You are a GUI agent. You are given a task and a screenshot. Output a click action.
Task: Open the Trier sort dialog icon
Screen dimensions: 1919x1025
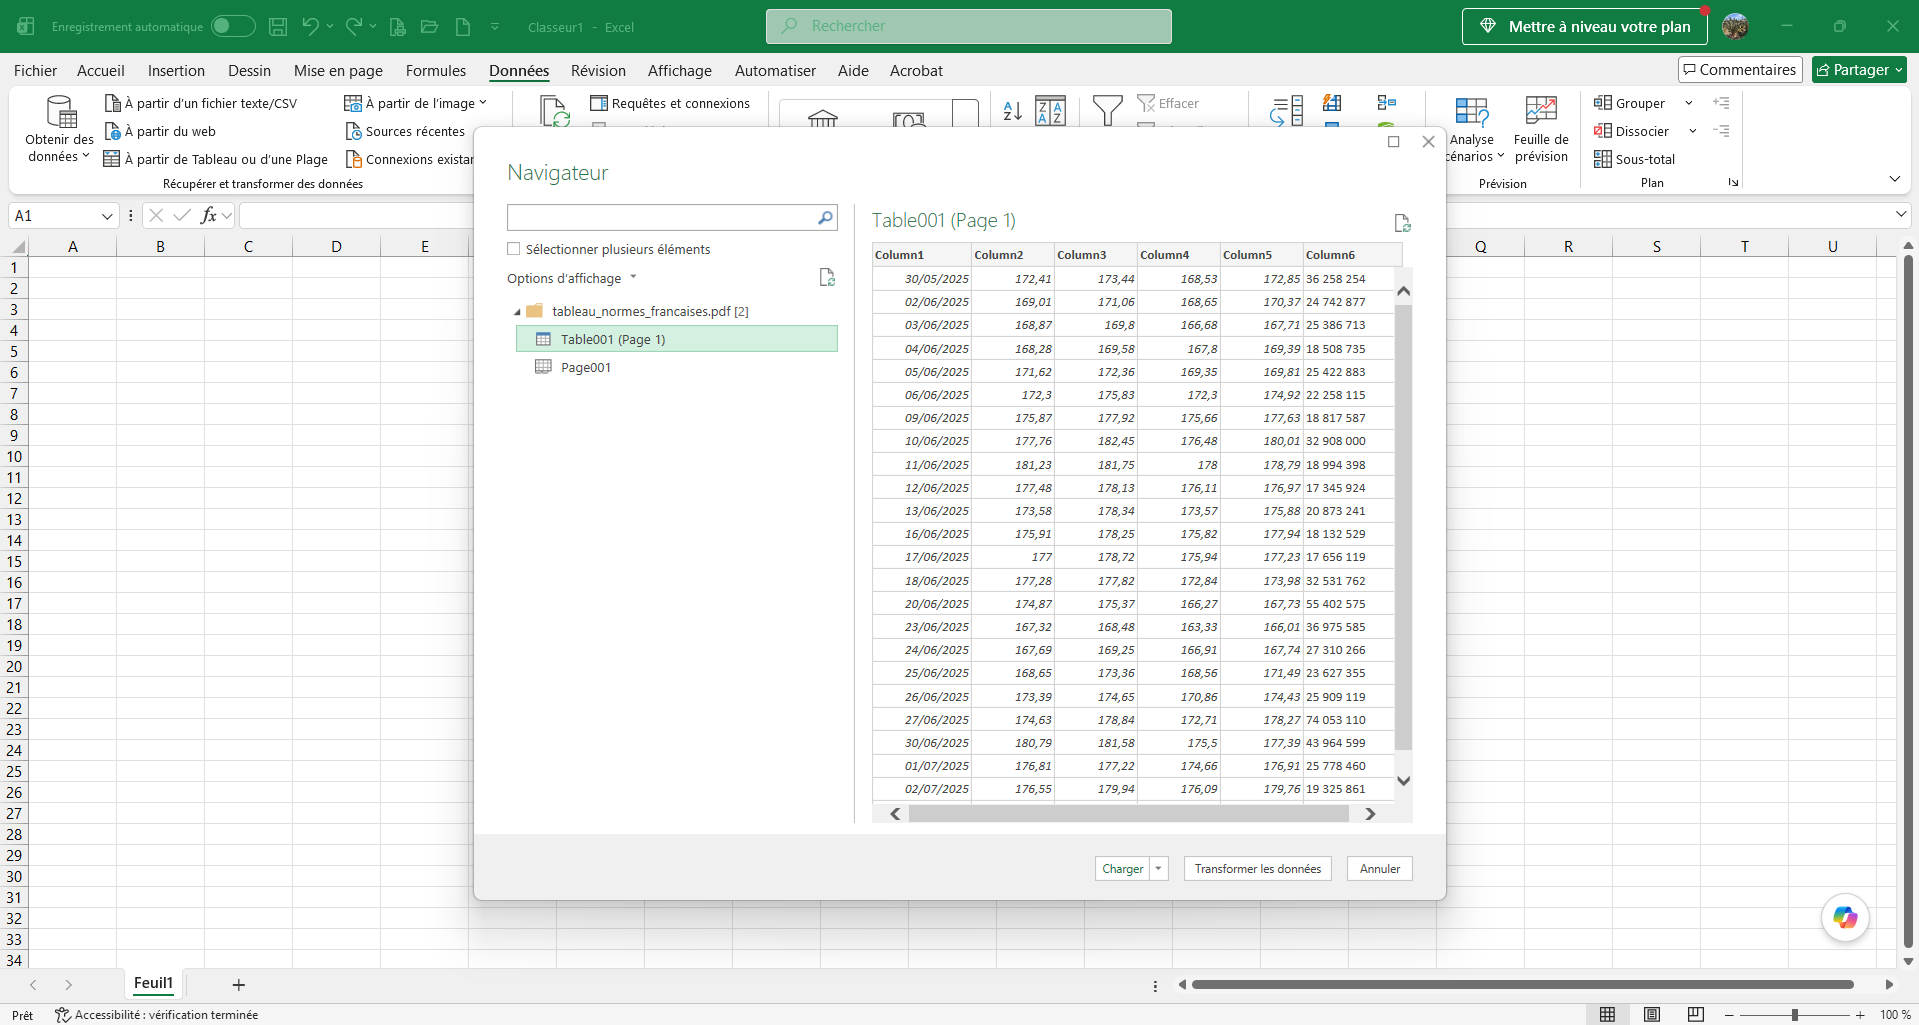[x=1050, y=111]
